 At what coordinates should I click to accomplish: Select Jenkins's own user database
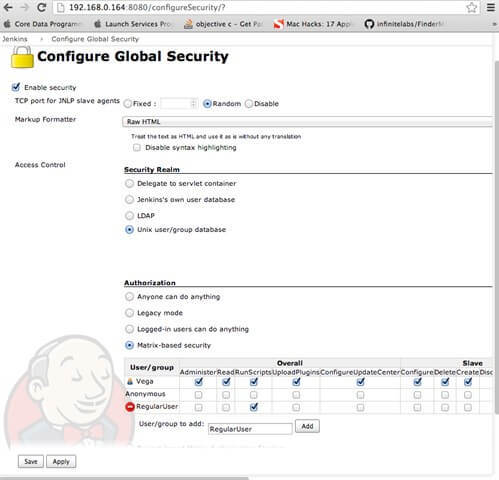129,200
